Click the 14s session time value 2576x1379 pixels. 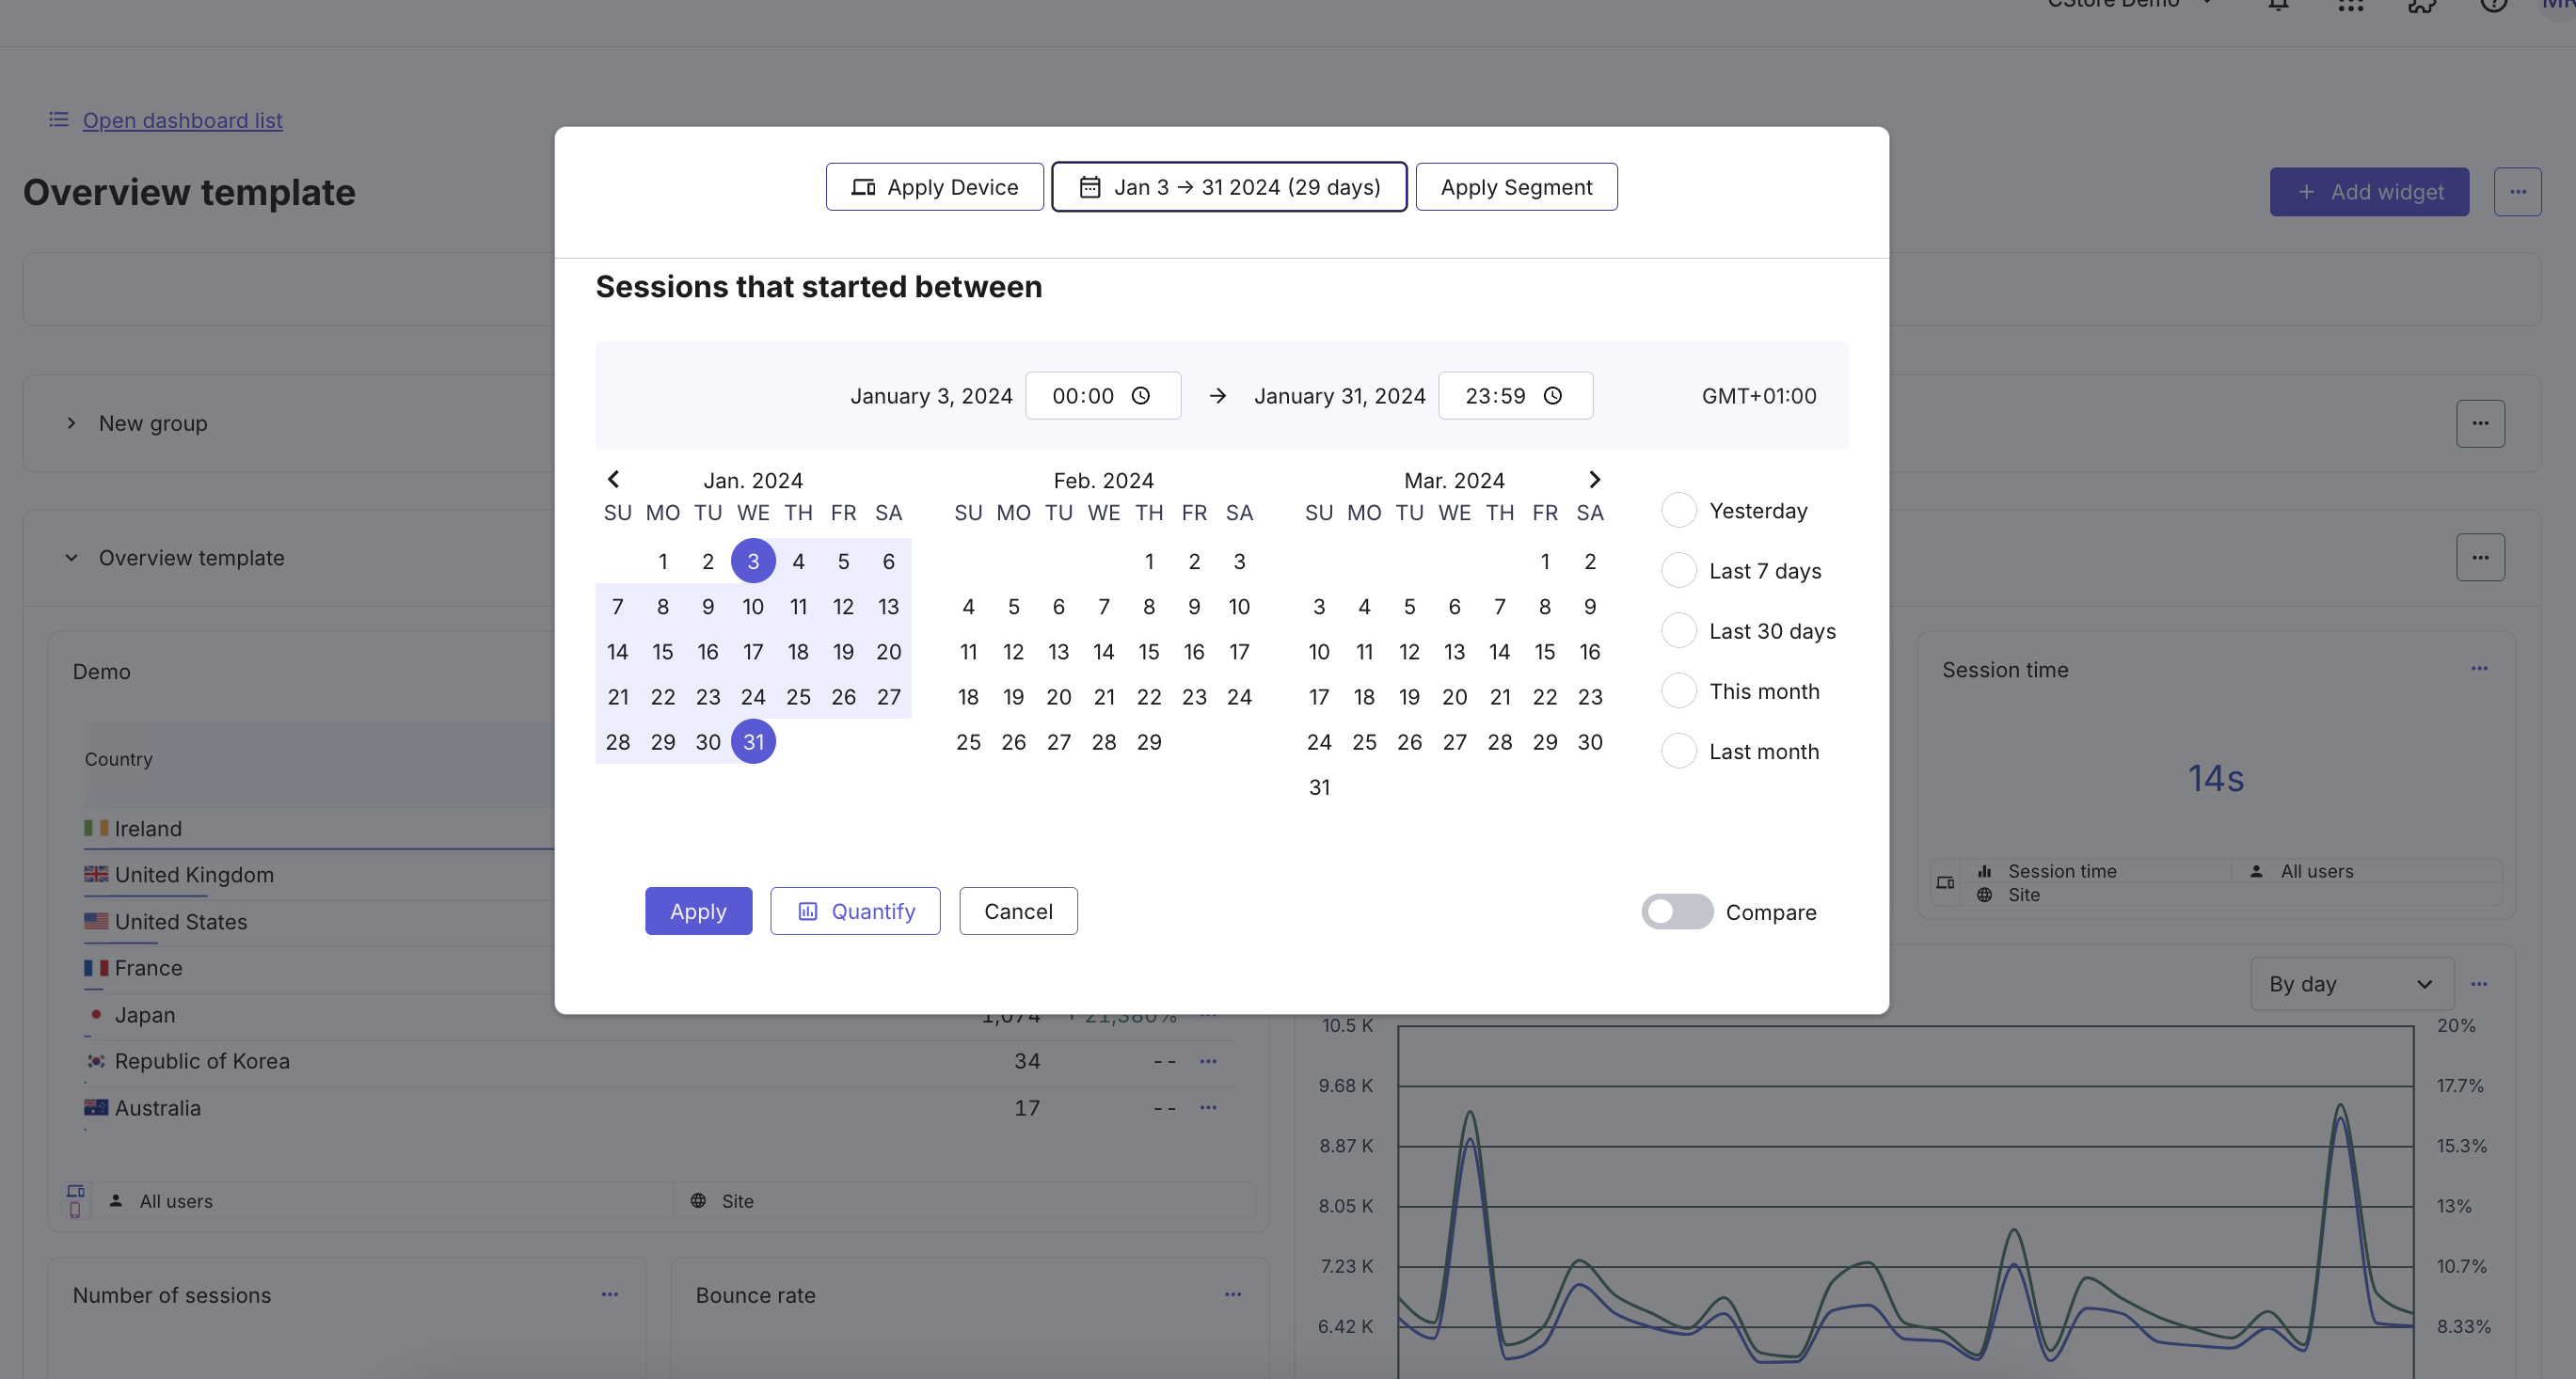point(2215,778)
